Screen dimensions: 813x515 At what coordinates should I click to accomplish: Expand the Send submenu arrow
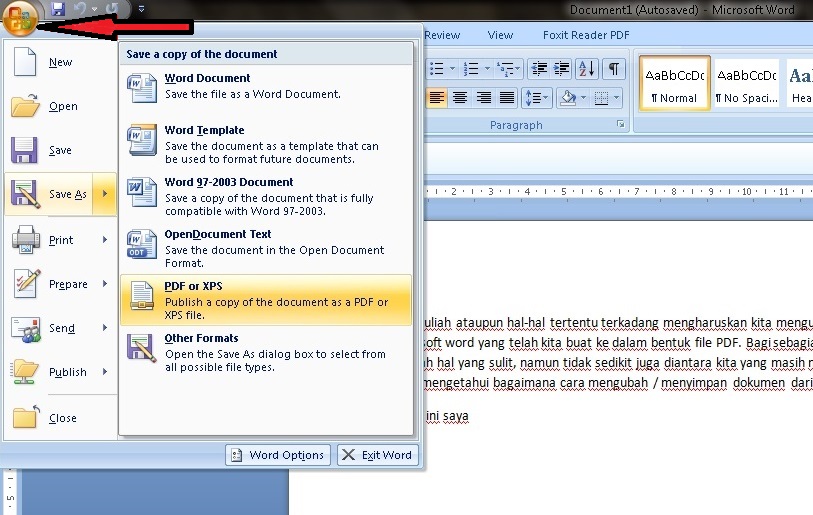(105, 328)
